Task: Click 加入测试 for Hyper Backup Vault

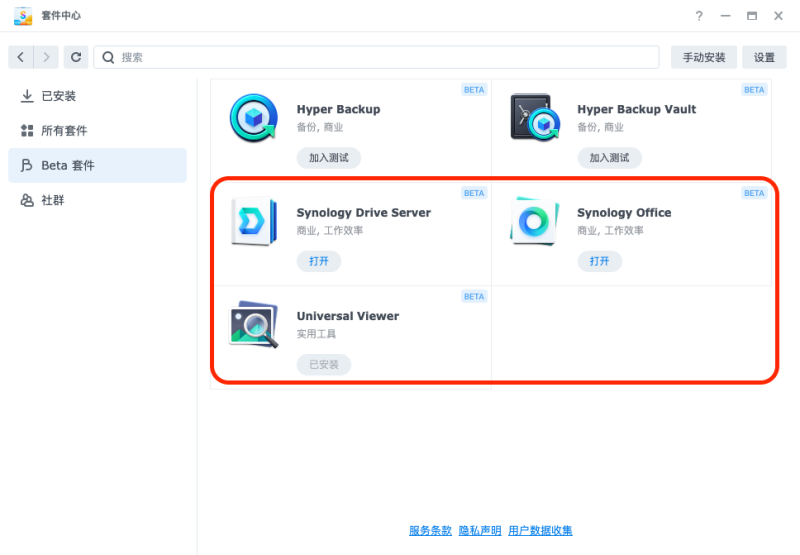Action: coord(609,158)
